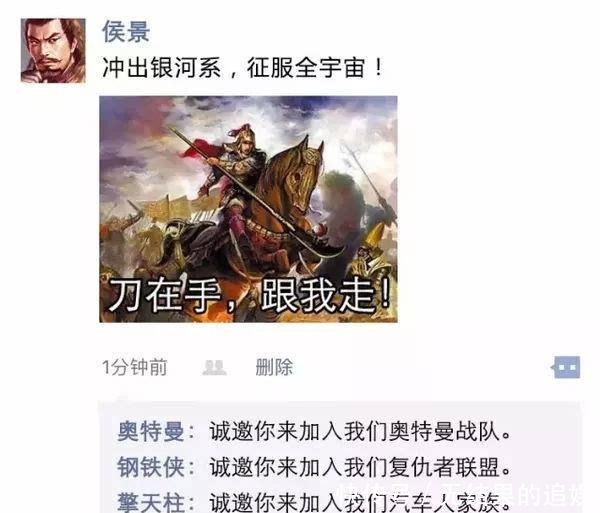This screenshot has height=513, width=600.
Task: Open 侯景's profile avatar
Action: click(53, 50)
